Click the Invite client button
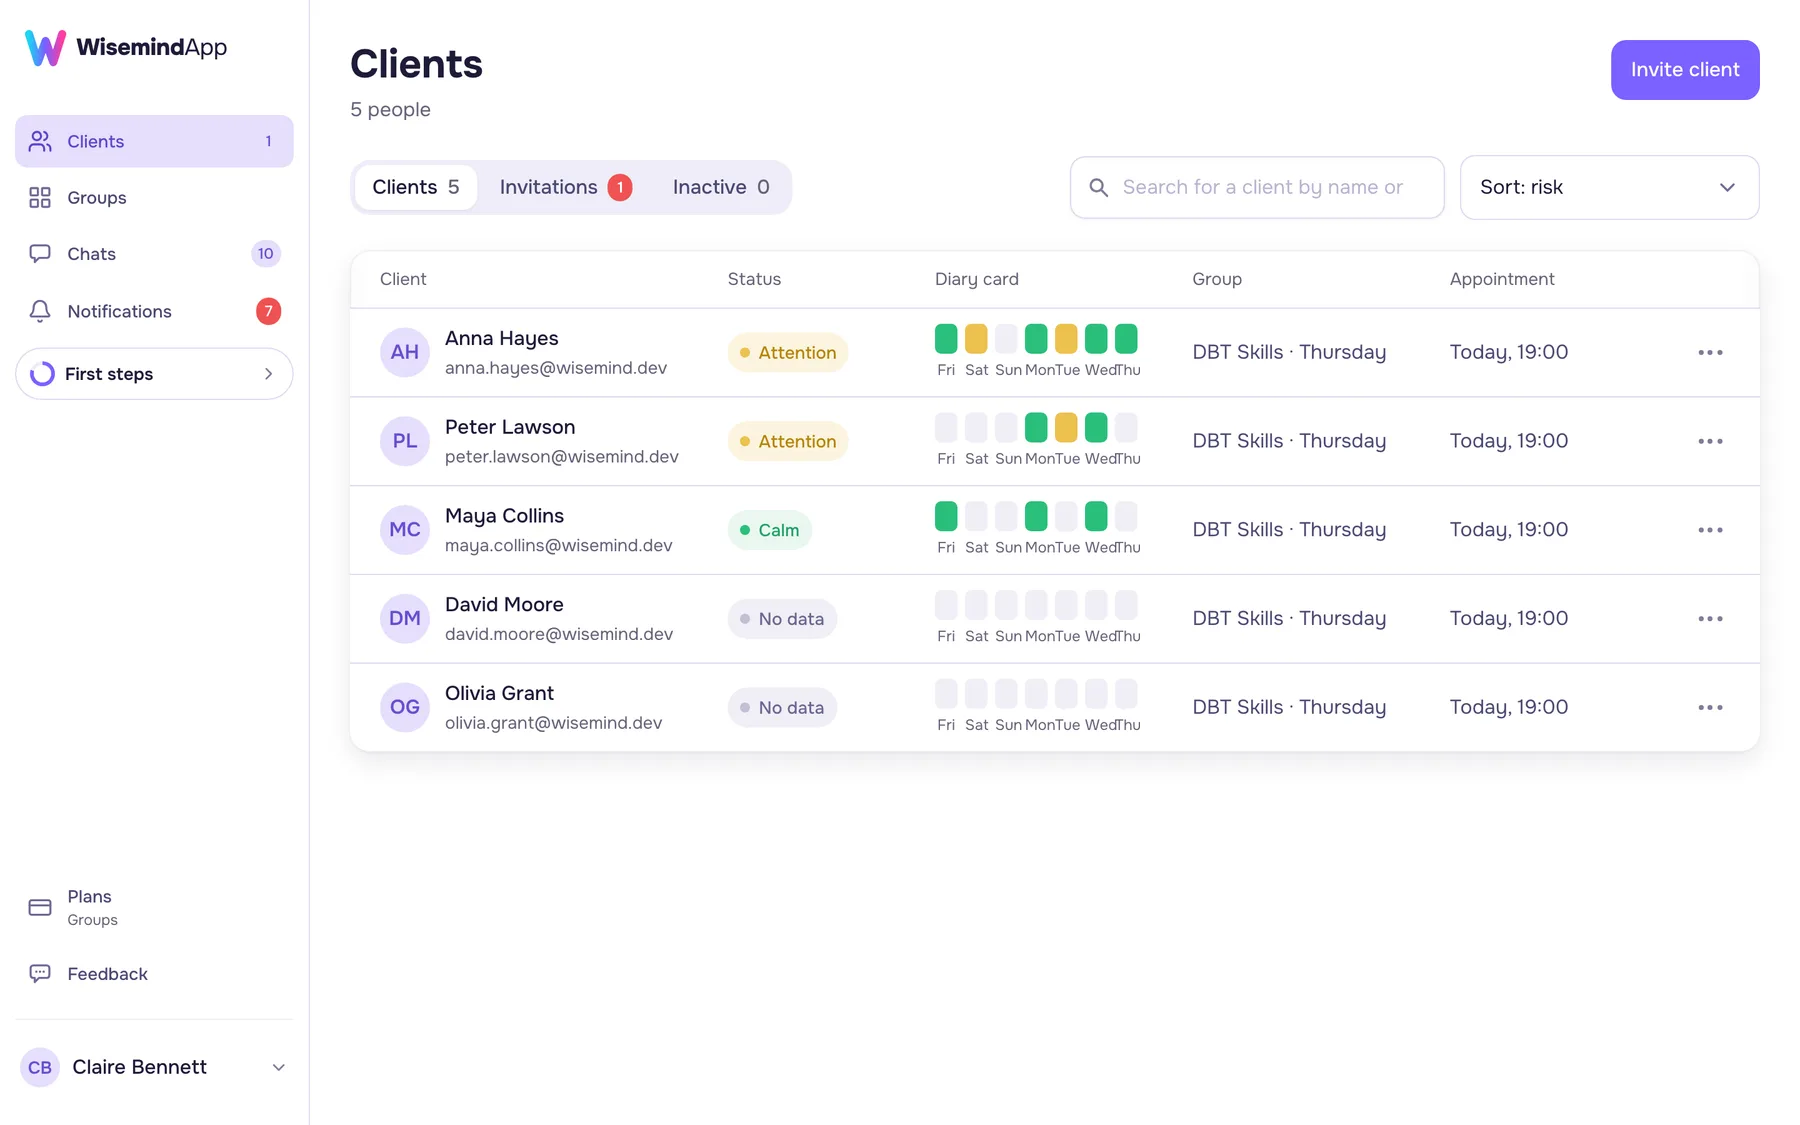Viewport: 1800px width, 1125px height. [1685, 70]
